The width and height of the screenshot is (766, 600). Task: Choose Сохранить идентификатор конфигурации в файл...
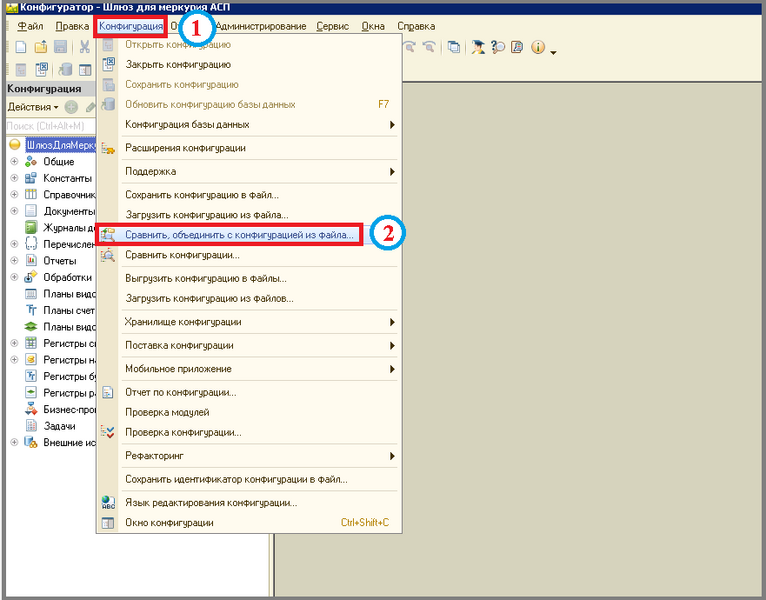pos(249,479)
